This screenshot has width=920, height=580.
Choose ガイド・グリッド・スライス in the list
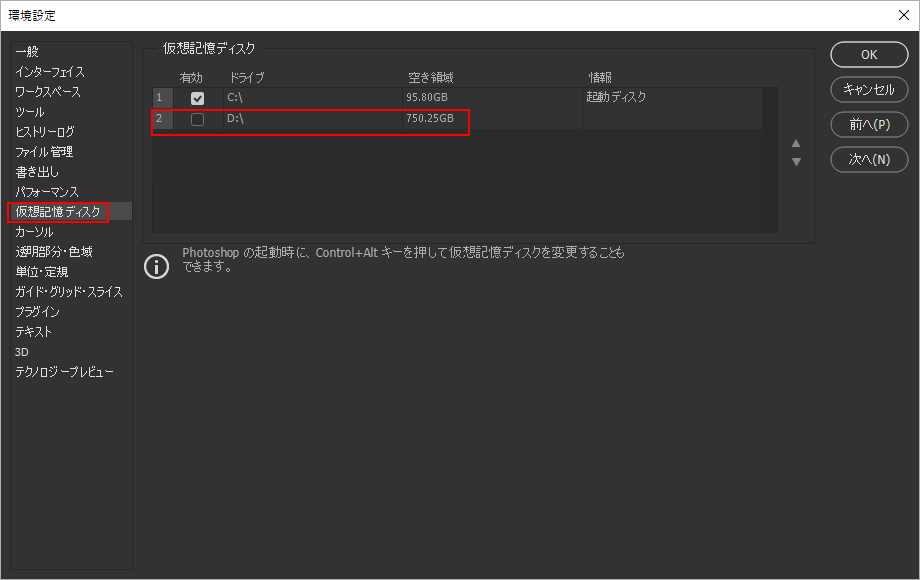(69, 292)
